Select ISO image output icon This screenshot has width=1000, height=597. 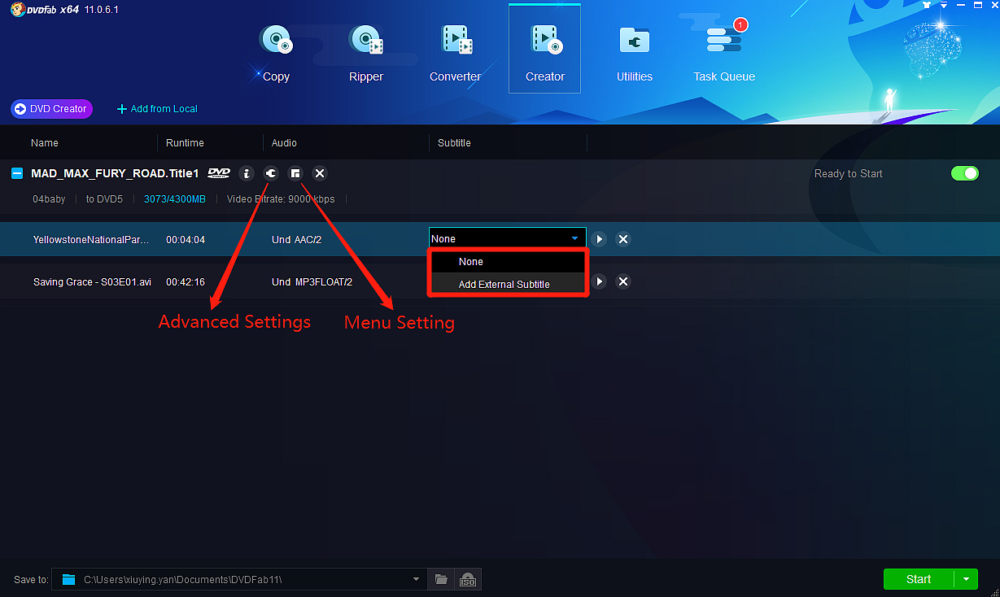pos(467,579)
